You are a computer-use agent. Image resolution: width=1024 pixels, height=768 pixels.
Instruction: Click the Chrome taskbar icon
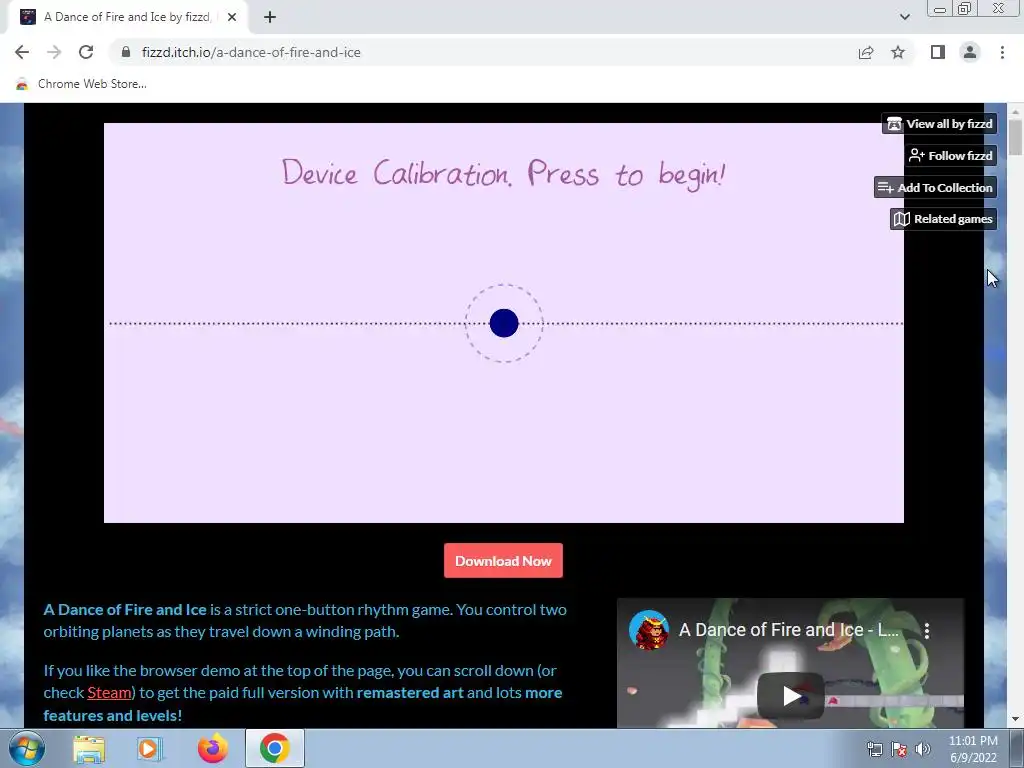[x=274, y=748]
